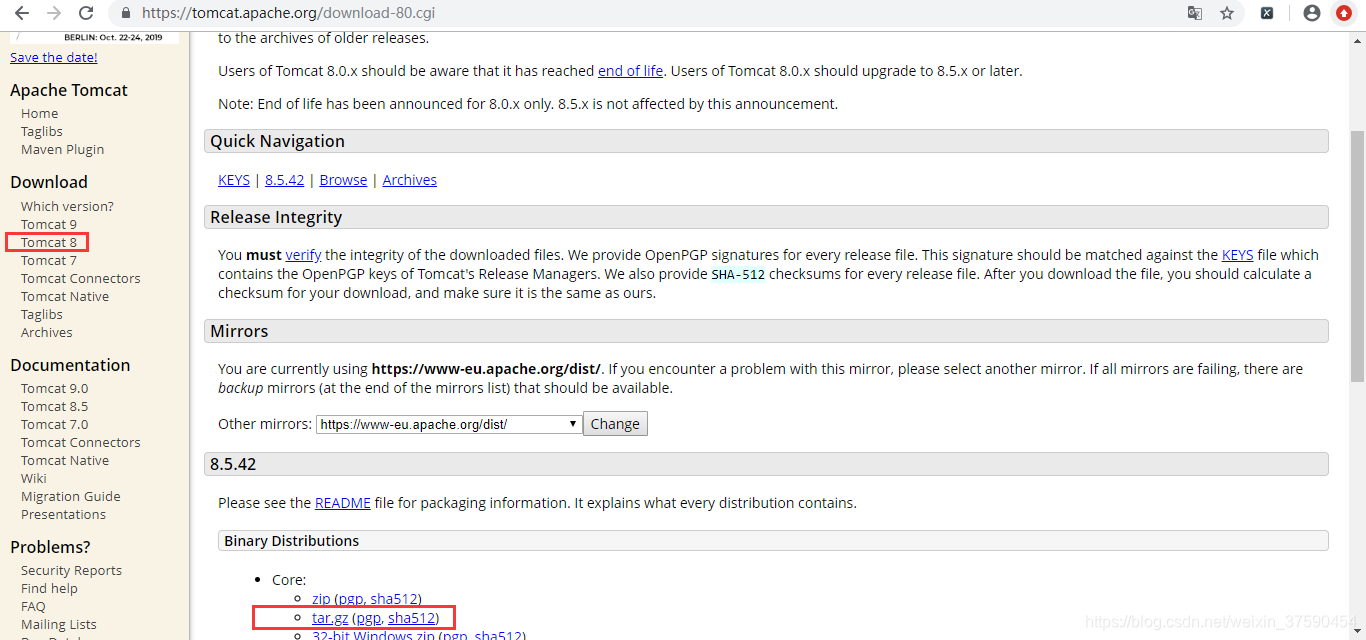The height and width of the screenshot is (640, 1366).
Task: Open the Other mirrors dropdown
Action: 449,424
